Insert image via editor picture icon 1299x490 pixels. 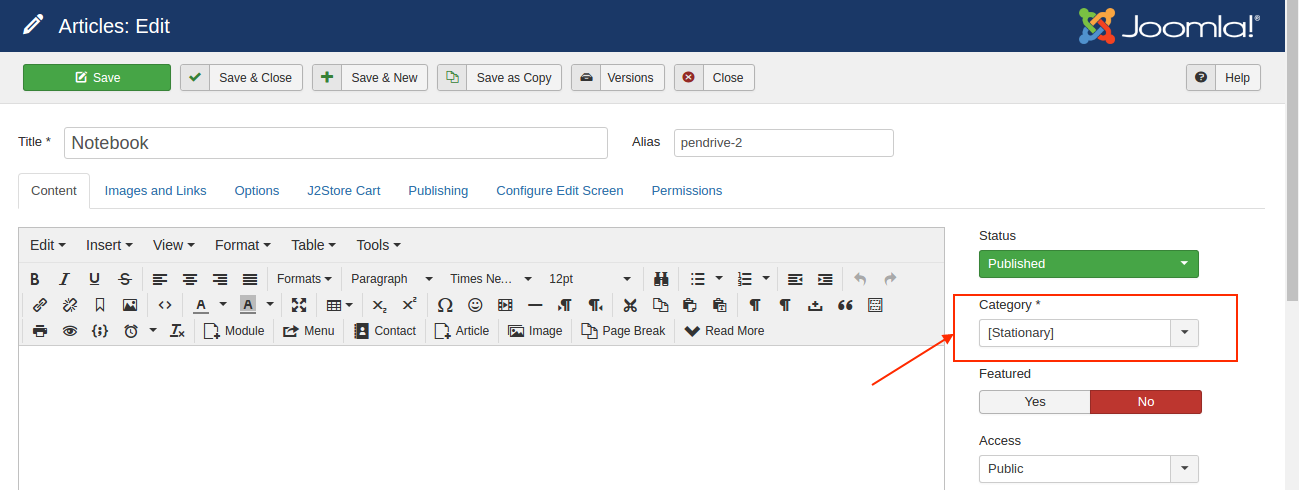pos(130,305)
